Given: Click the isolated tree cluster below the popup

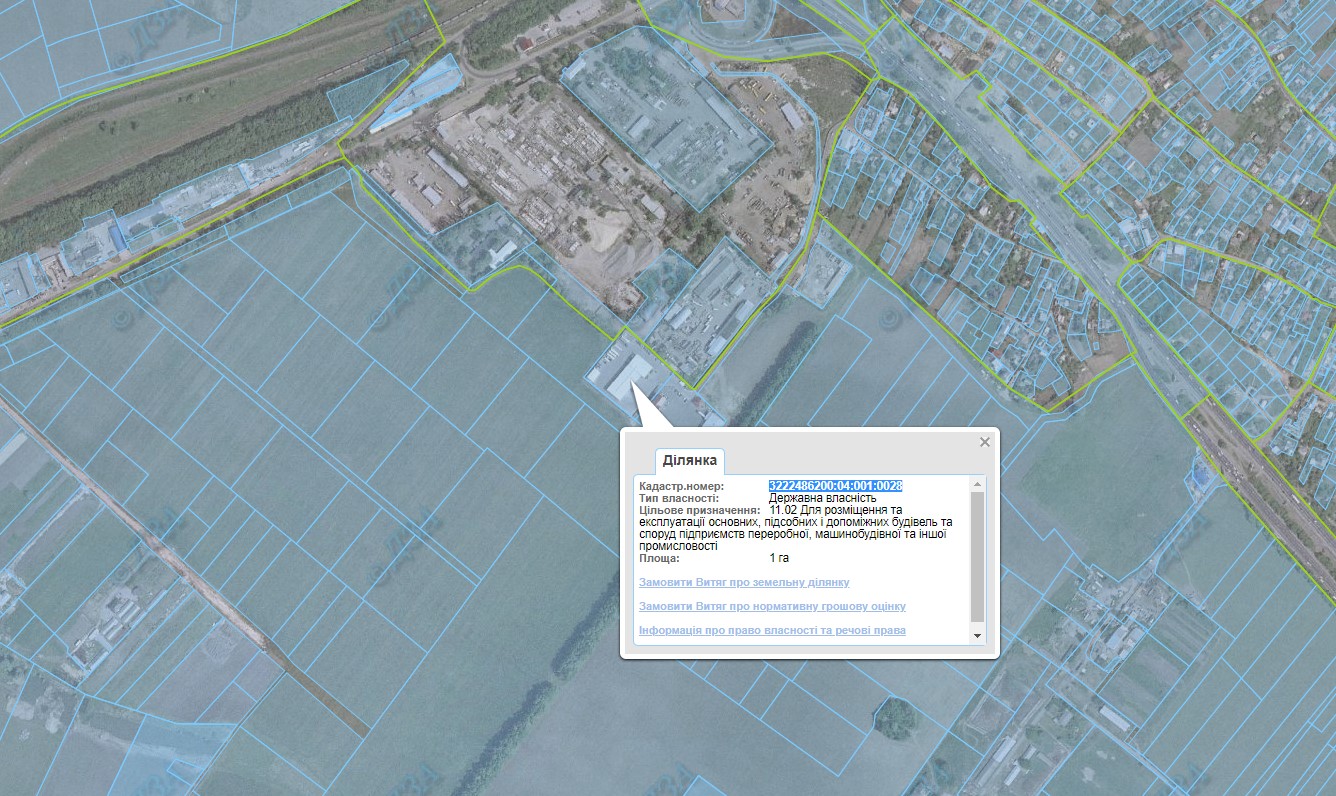Looking at the screenshot, I should point(895,716).
